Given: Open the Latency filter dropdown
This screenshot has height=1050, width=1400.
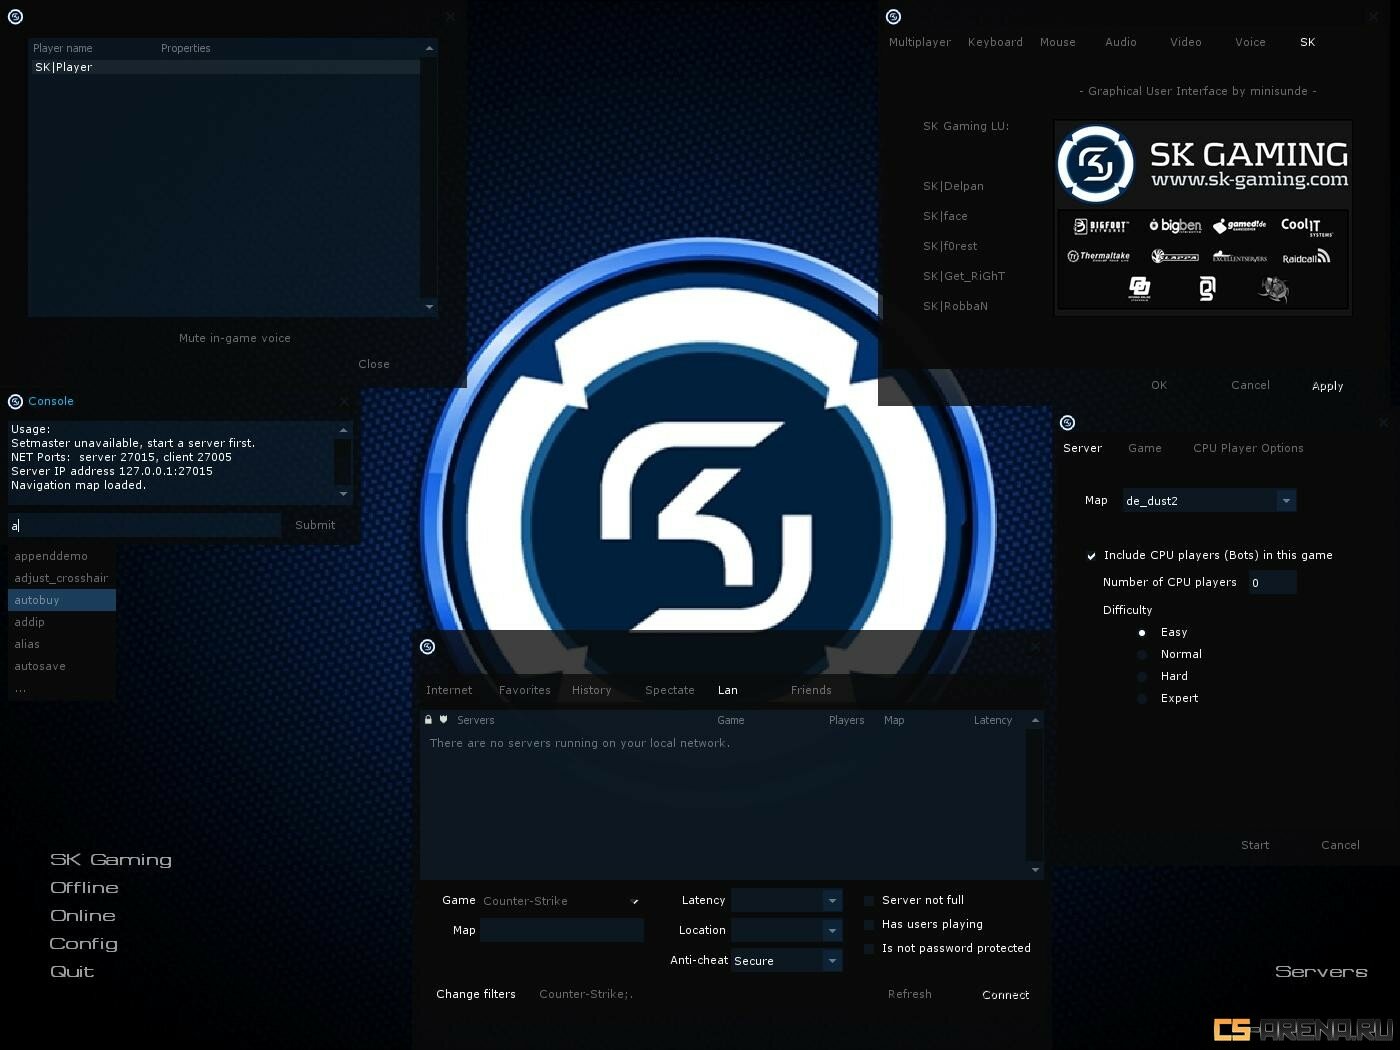Looking at the screenshot, I should pyautogui.click(x=832, y=901).
